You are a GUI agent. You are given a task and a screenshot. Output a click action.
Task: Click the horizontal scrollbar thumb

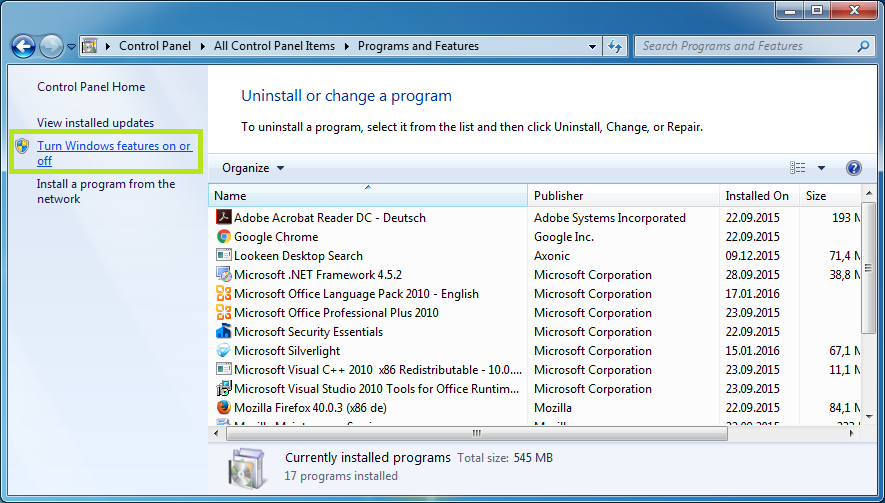pos(476,433)
